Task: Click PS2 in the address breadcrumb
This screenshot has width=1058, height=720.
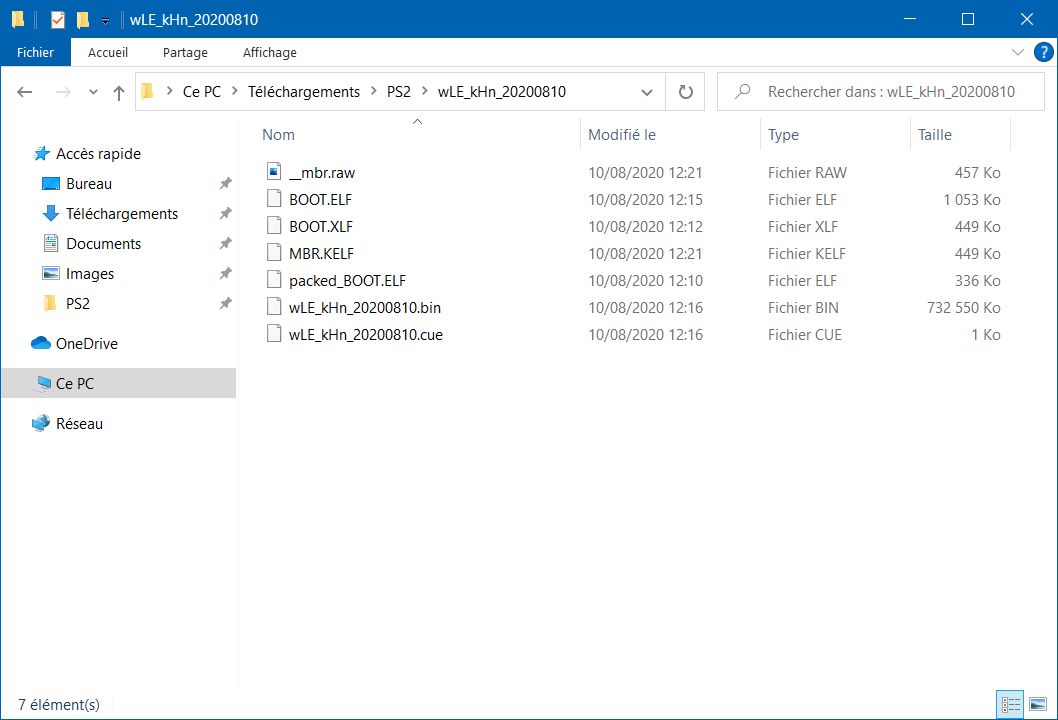Action: click(x=399, y=92)
